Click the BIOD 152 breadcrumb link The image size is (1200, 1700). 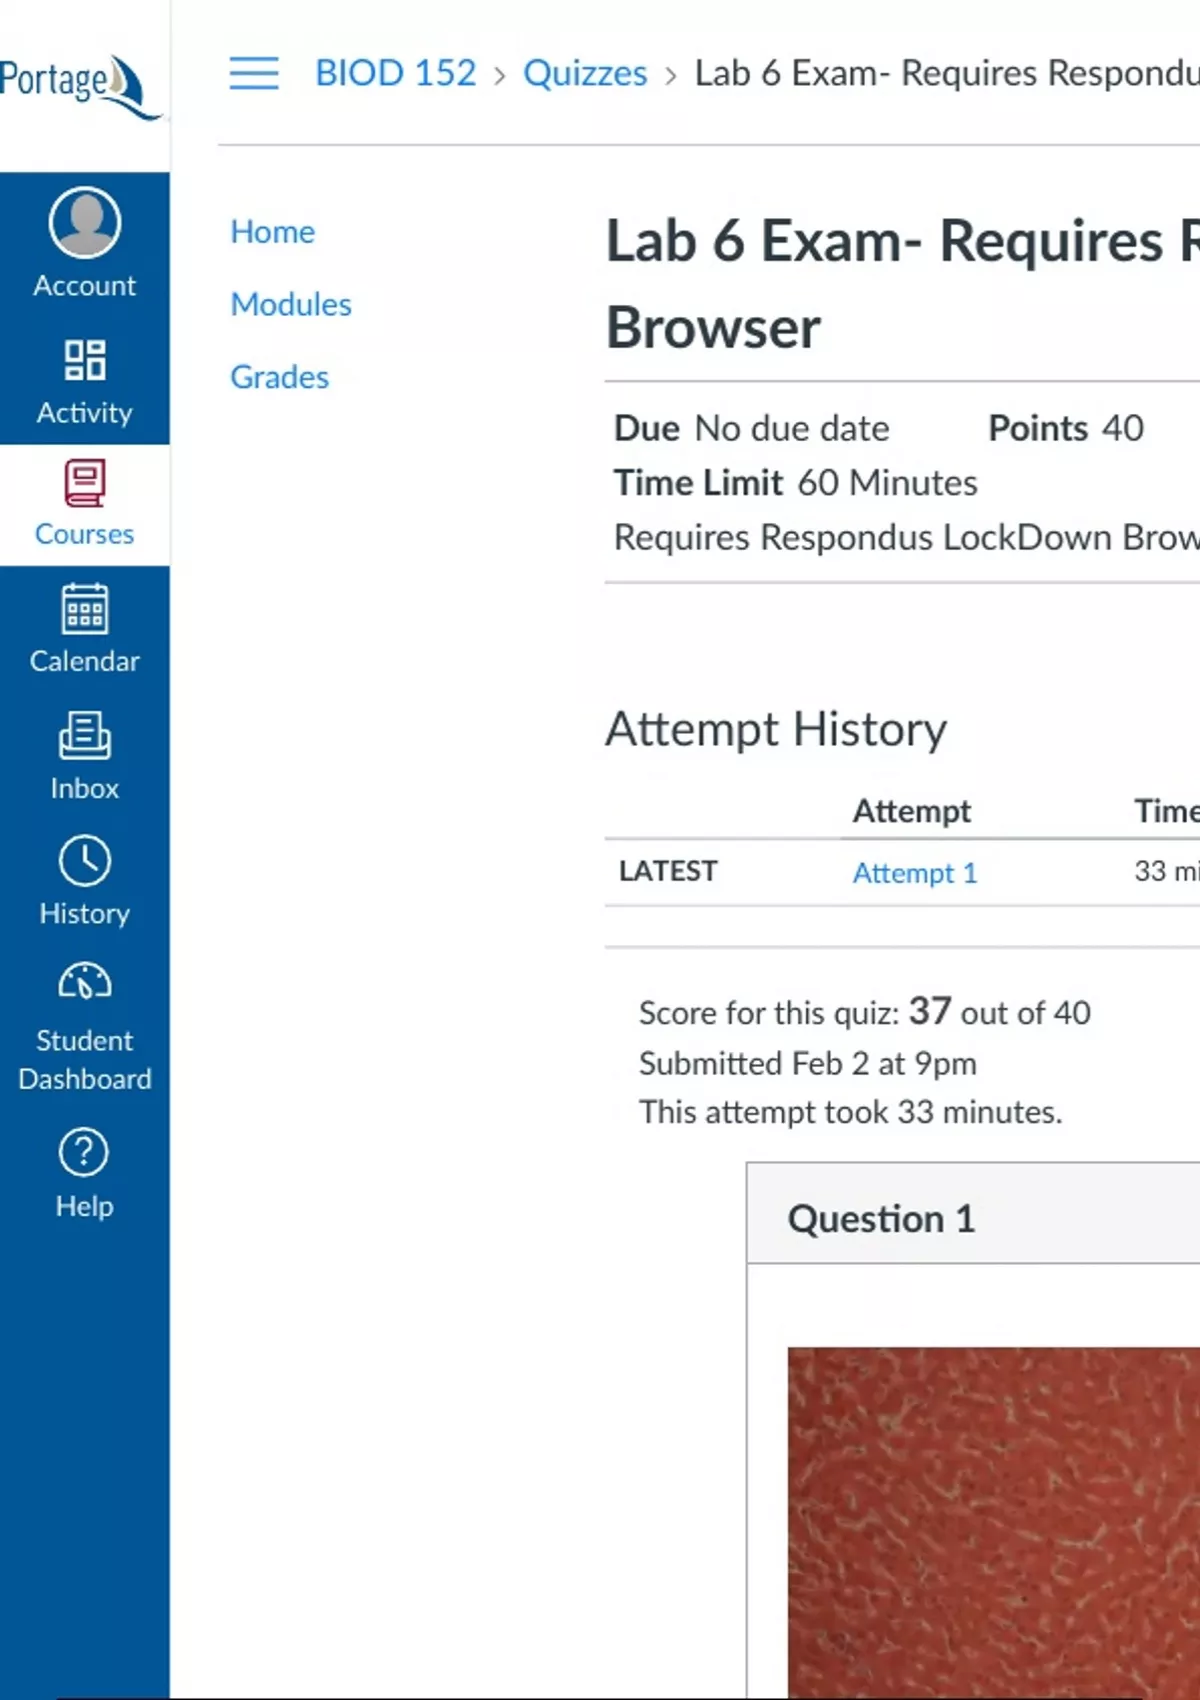(x=395, y=73)
